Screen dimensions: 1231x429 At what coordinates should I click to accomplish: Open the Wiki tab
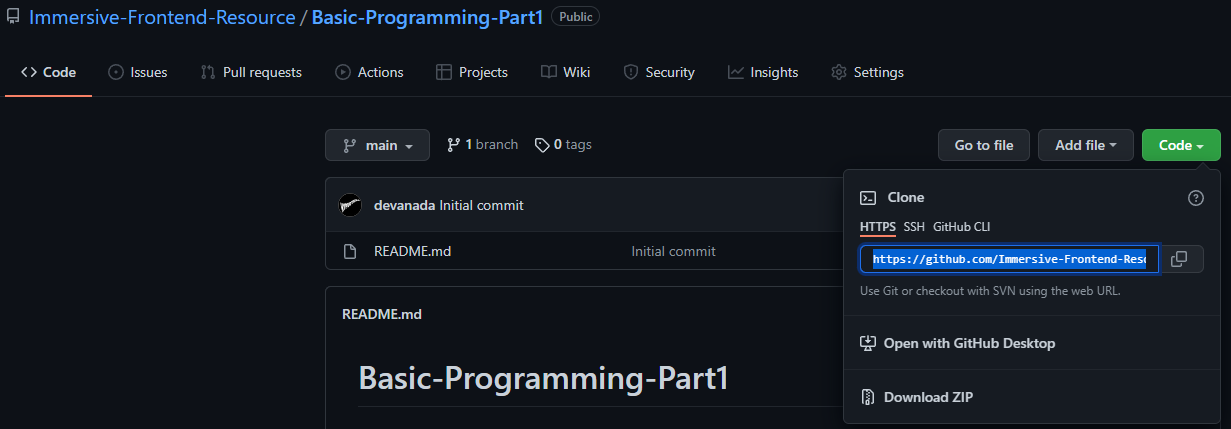coord(565,72)
